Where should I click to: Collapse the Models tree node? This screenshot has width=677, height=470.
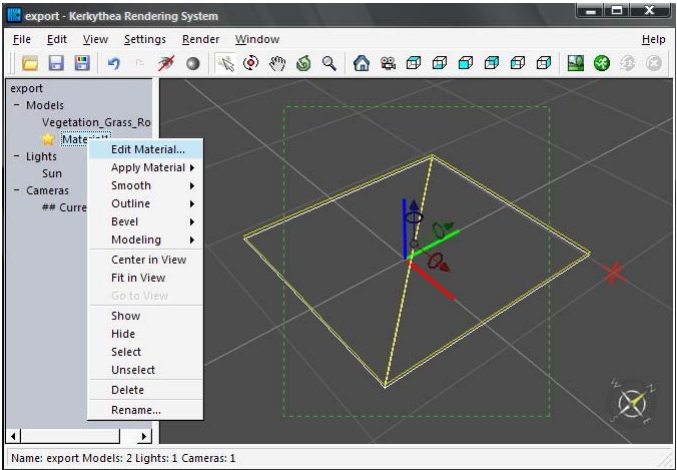(x=16, y=105)
